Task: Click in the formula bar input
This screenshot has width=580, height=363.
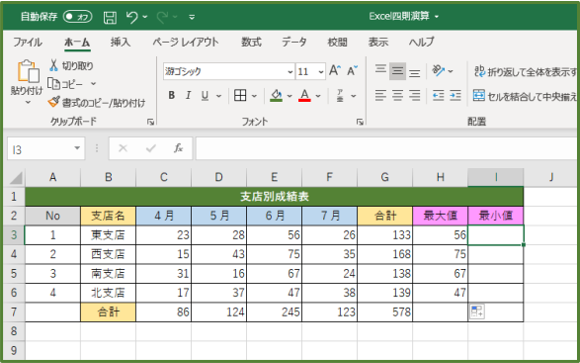Action: point(386,148)
